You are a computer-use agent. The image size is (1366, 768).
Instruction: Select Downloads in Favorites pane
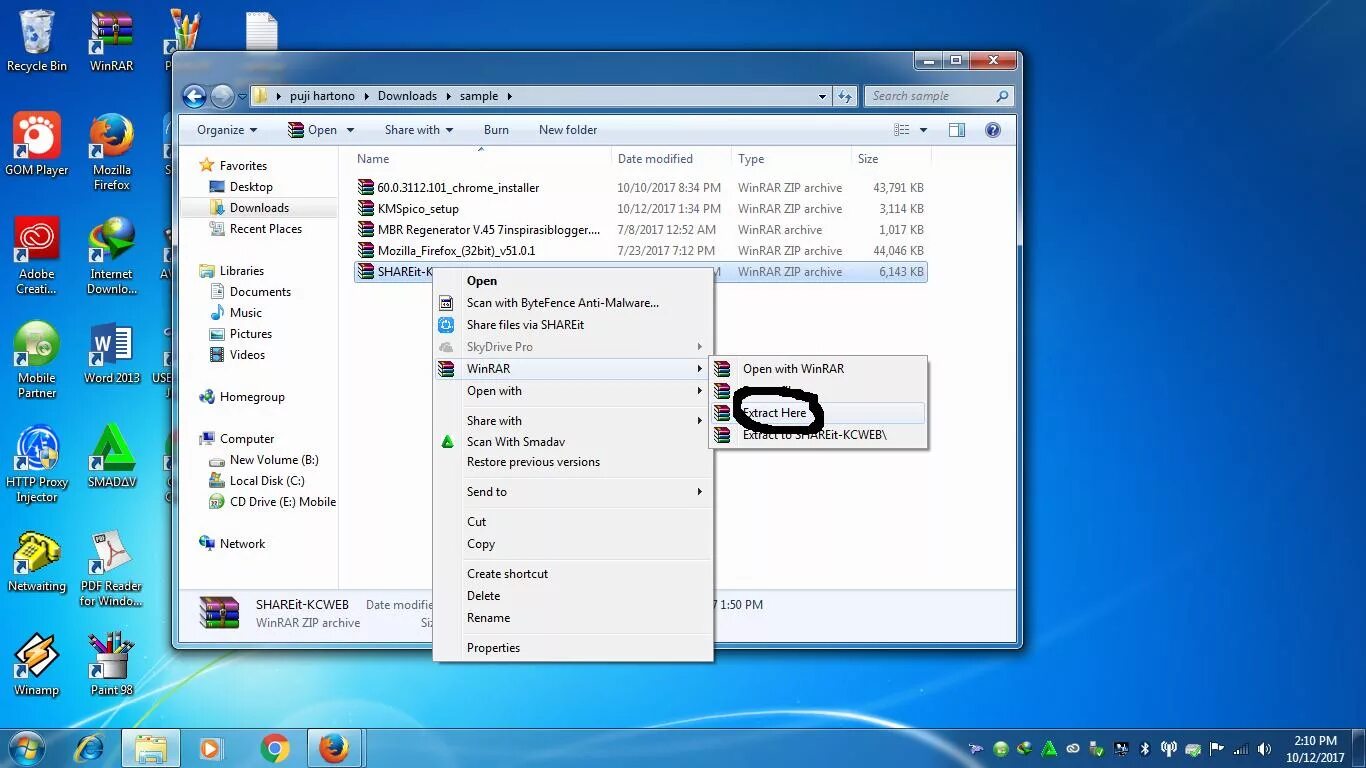pyautogui.click(x=259, y=208)
